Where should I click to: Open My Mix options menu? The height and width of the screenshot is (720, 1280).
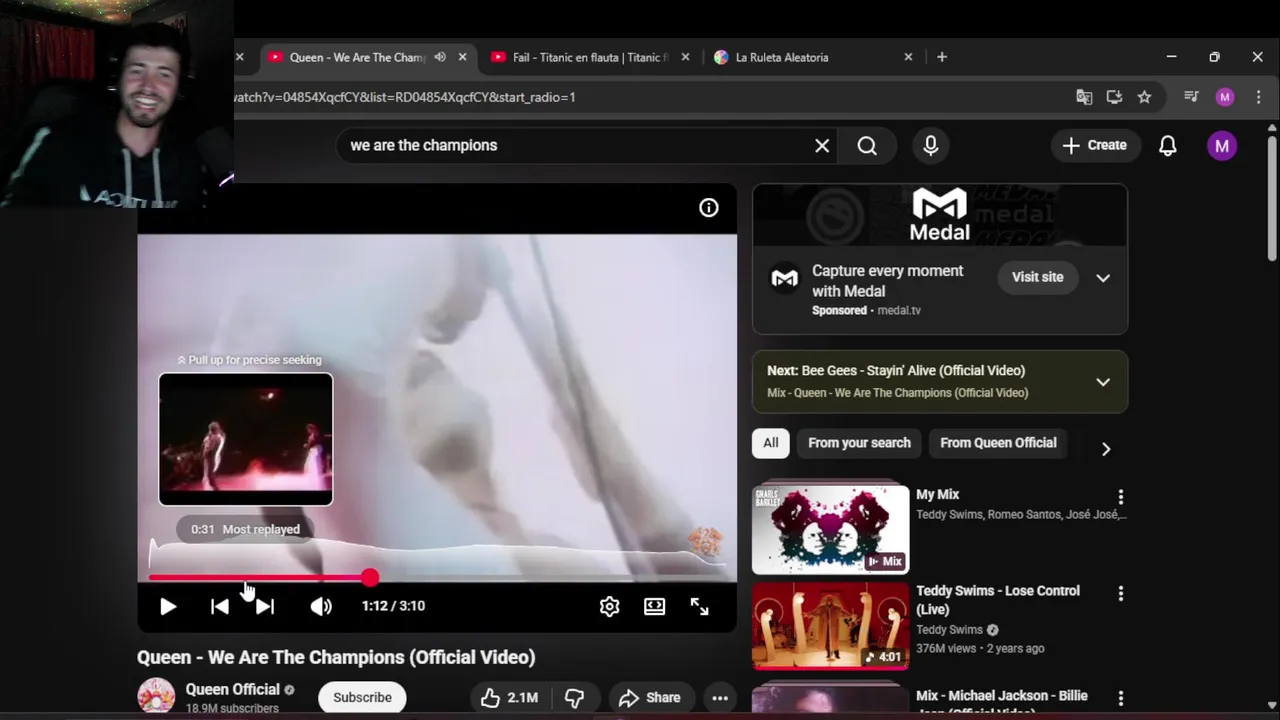click(x=1121, y=497)
